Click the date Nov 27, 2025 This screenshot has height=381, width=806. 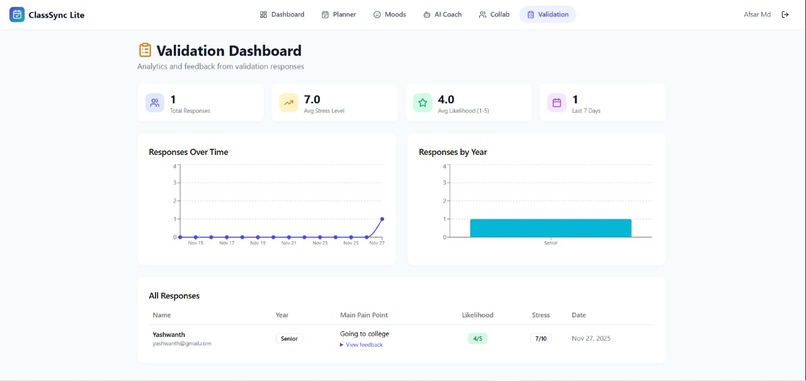(591, 338)
